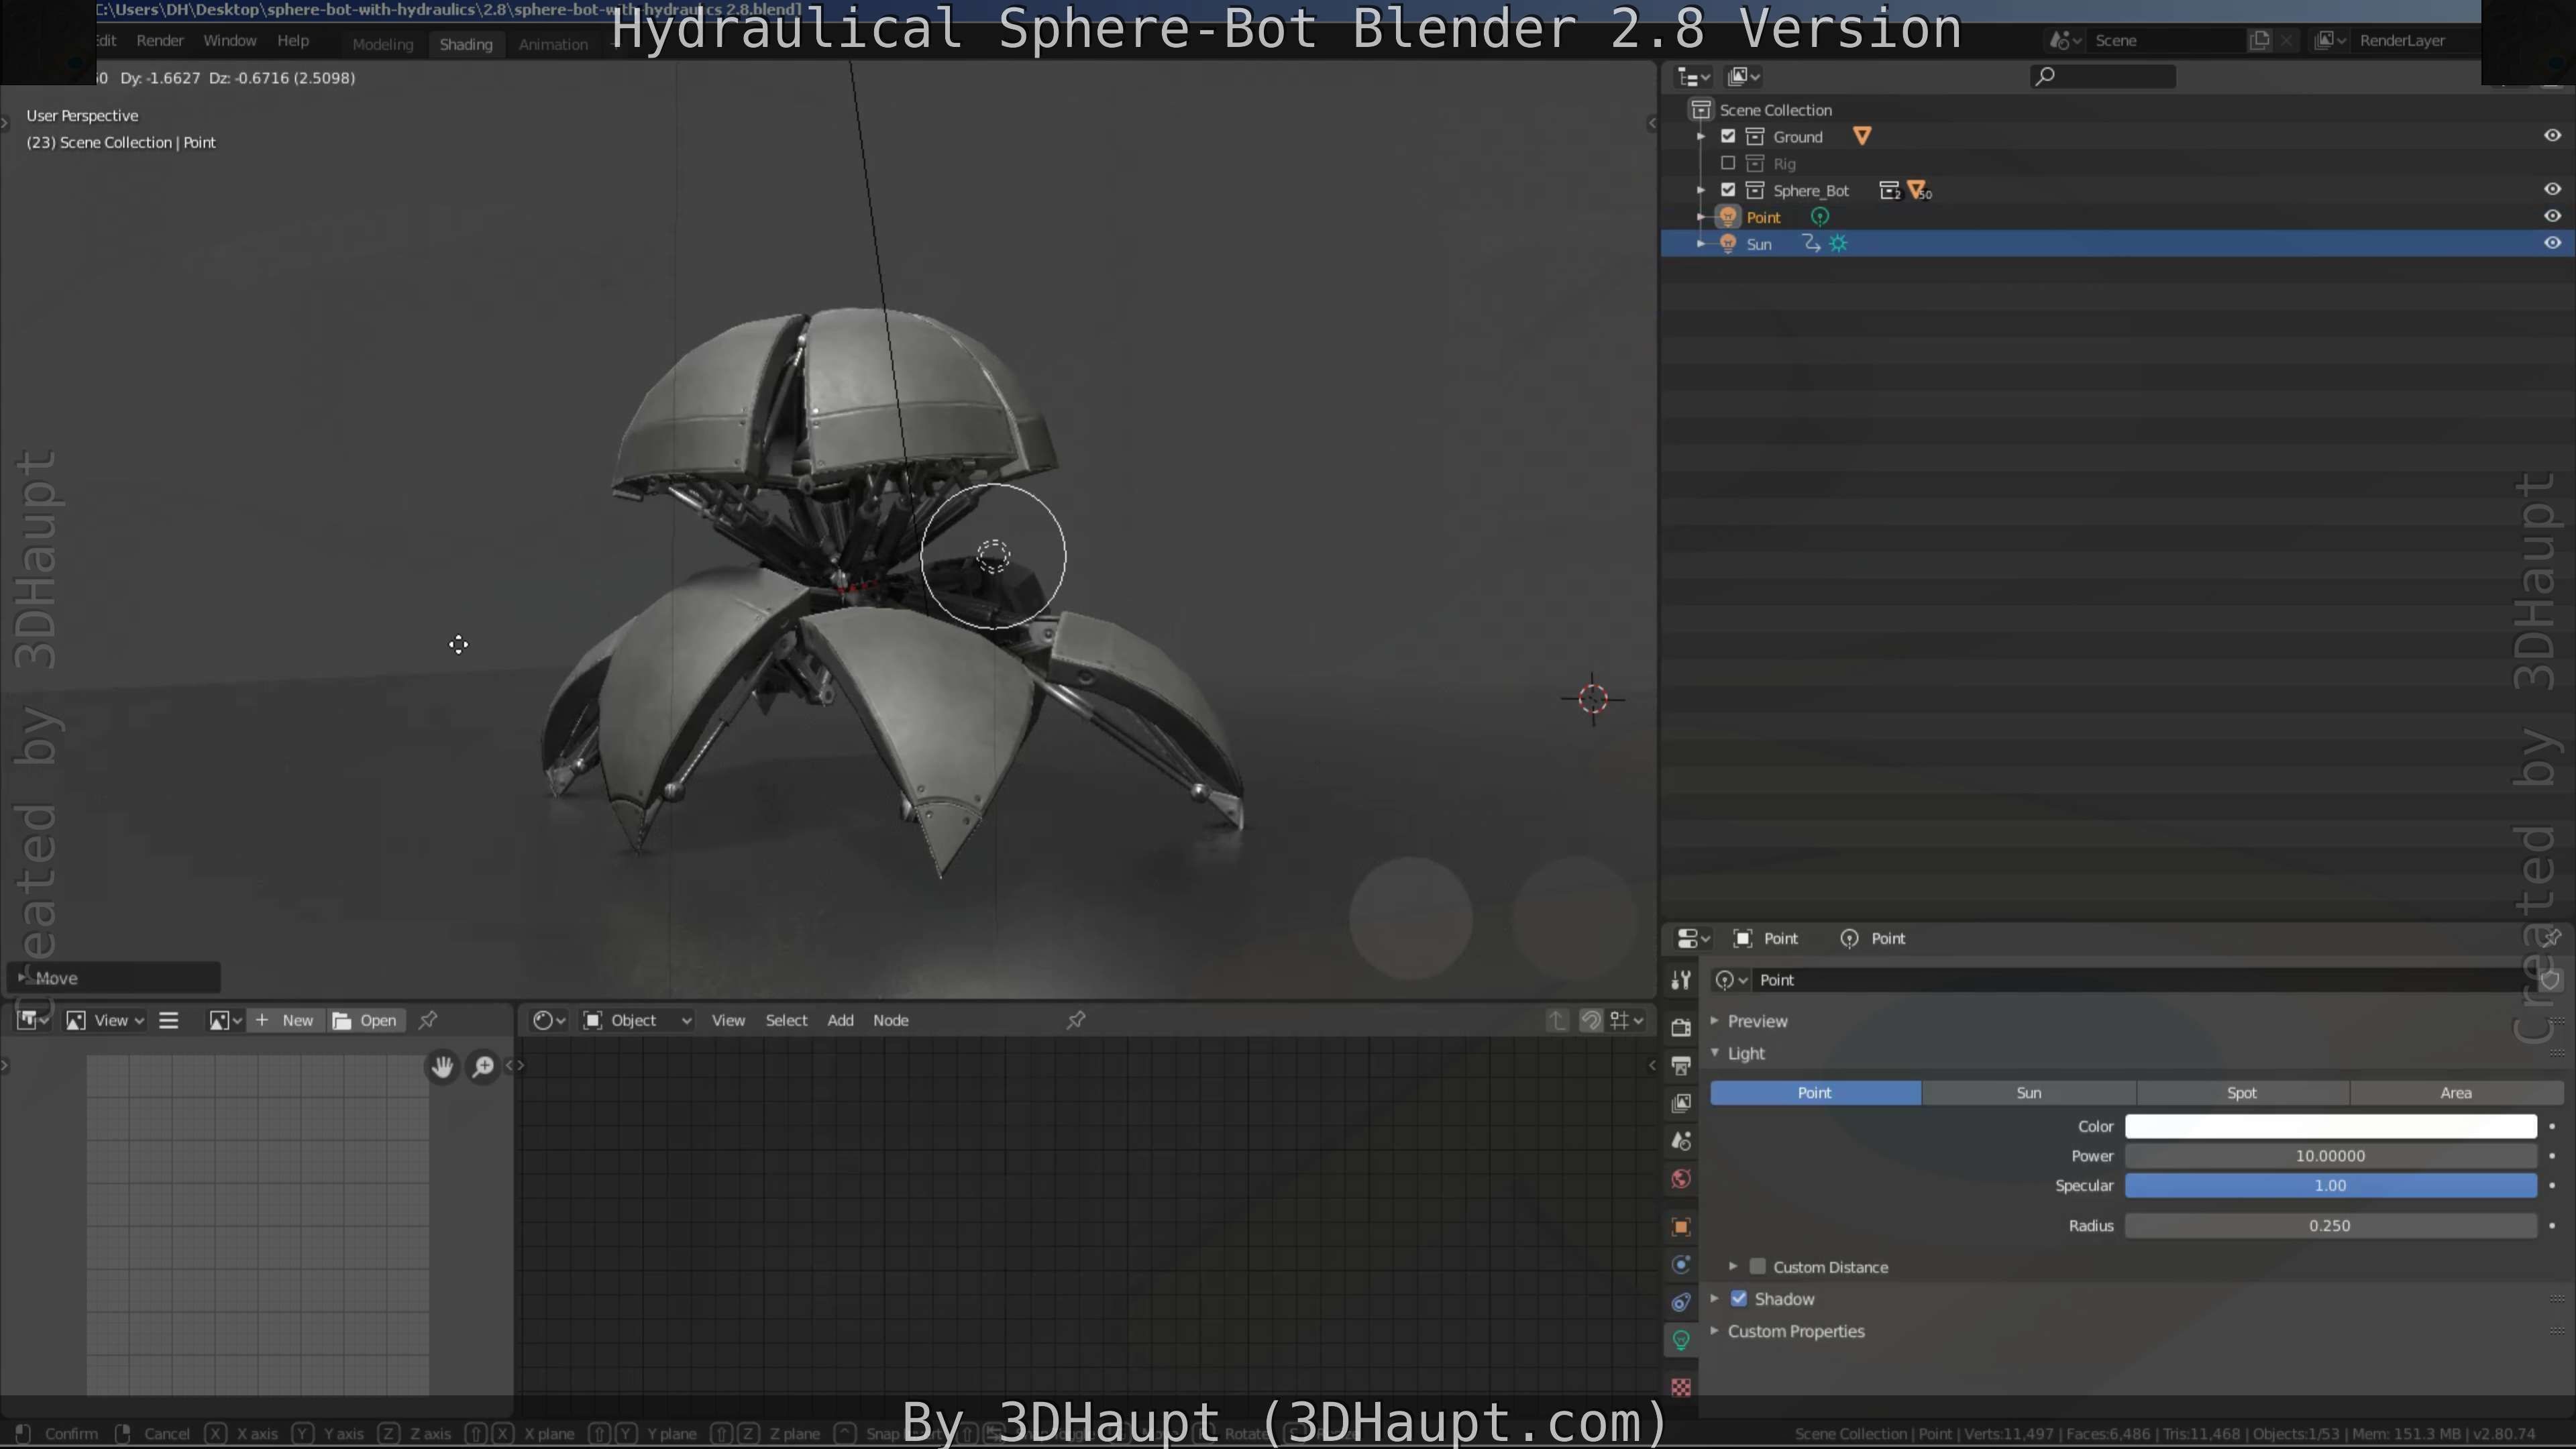Click the white light Color swatch
Viewport: 2576px width, 1449px height.
click(2330, 1126)
